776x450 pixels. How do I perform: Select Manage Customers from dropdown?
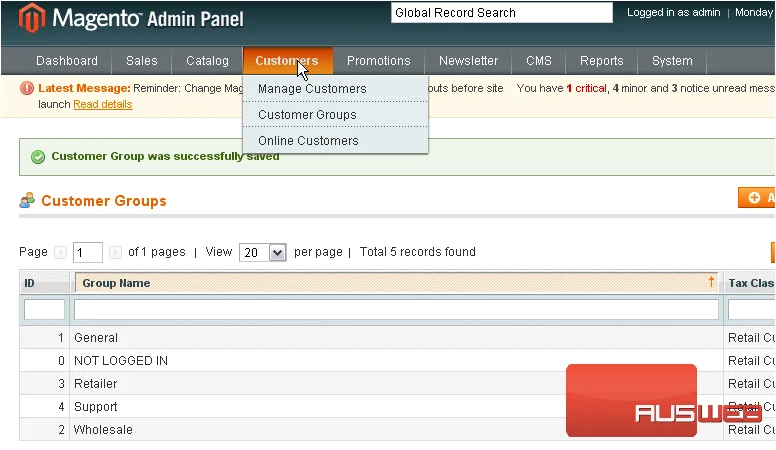coord(335,89)
